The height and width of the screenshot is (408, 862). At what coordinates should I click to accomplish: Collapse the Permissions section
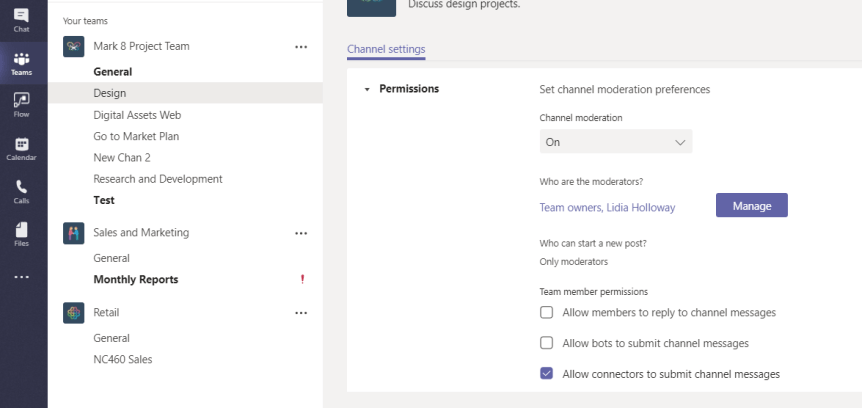point(368,90)
